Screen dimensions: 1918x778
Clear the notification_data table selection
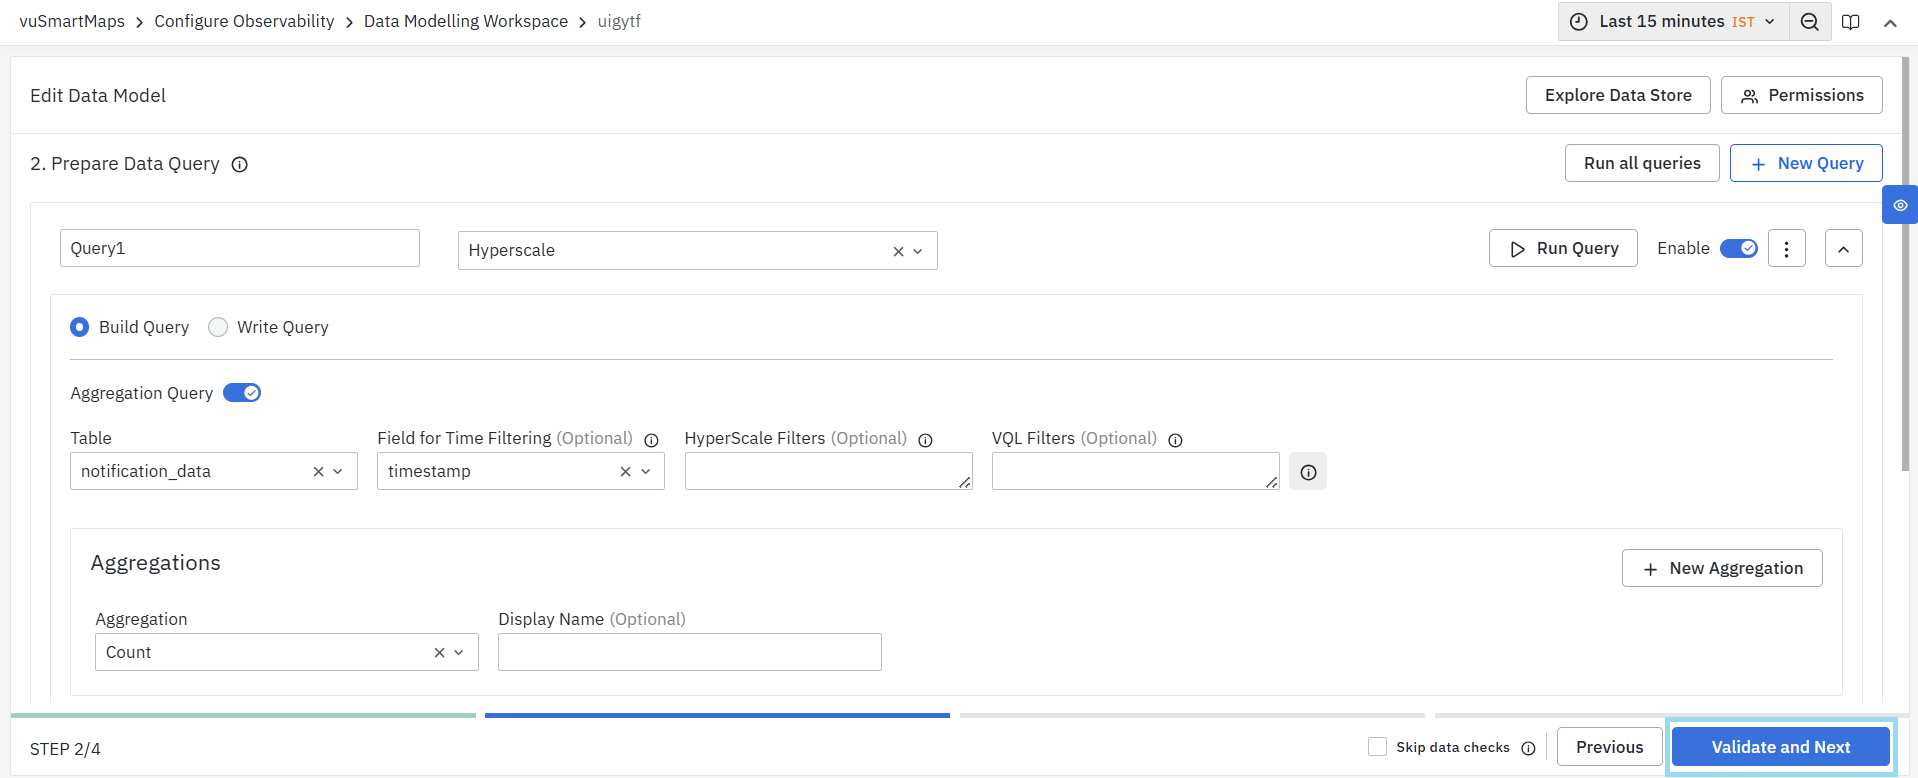pyautogui.click(x=318, y=472)
